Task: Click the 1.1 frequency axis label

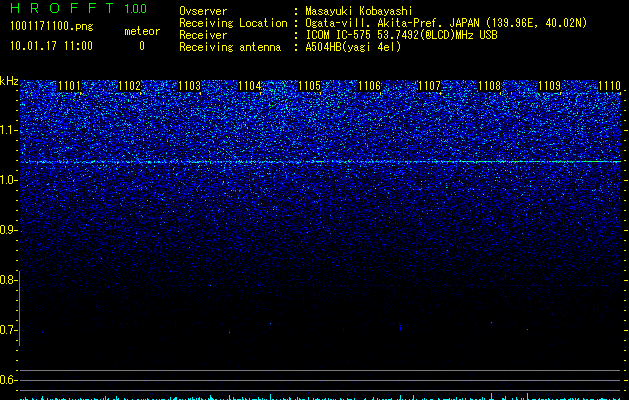Action: 8,130
